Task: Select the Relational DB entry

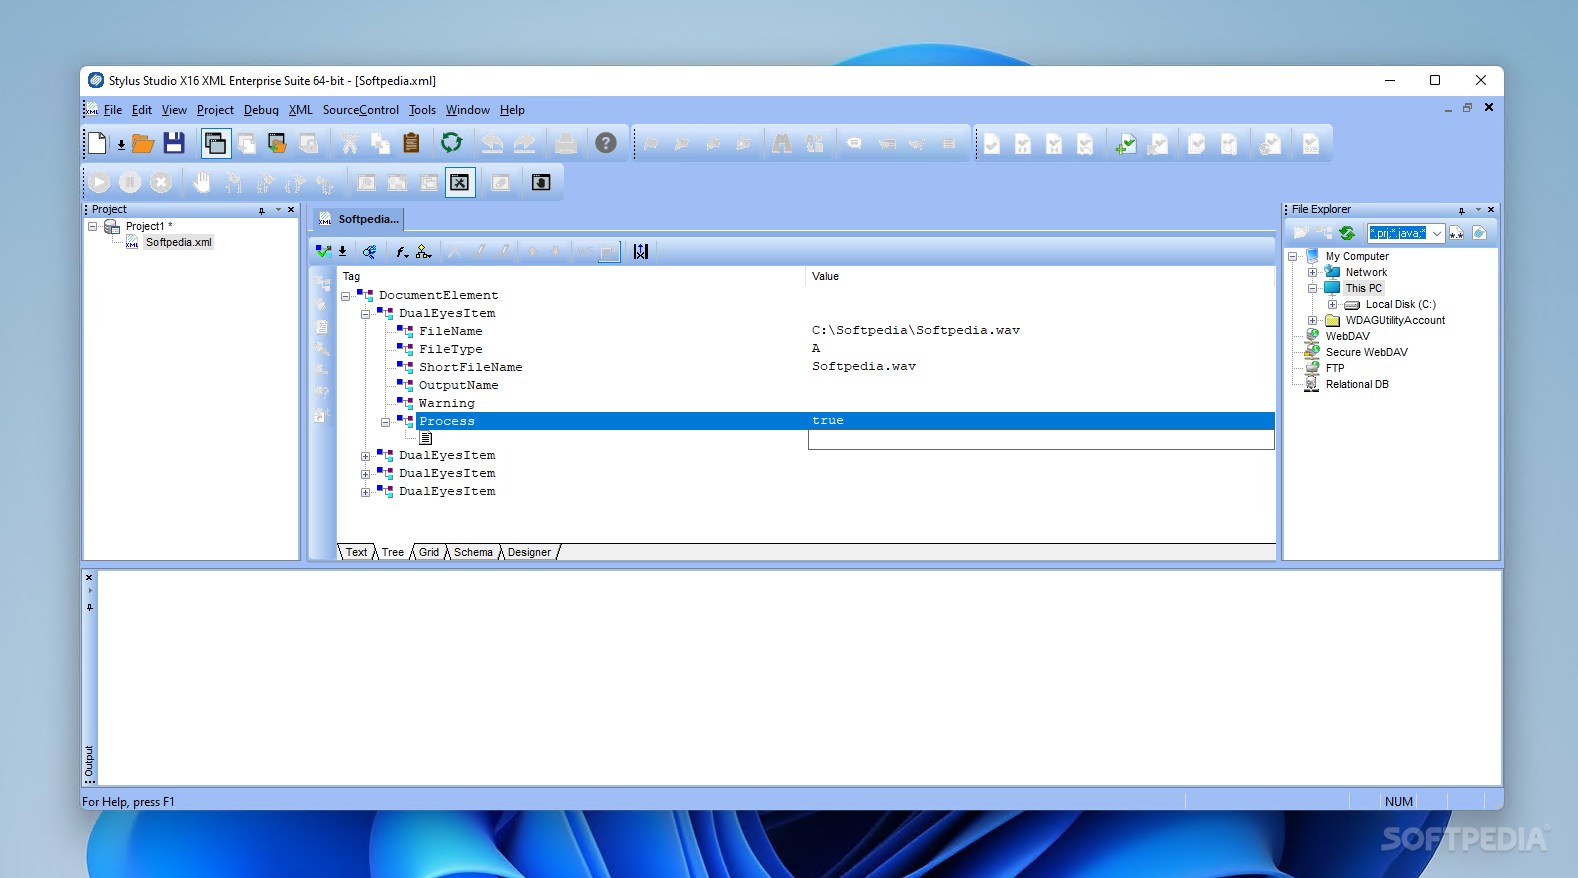Action: coord(1357,384)
